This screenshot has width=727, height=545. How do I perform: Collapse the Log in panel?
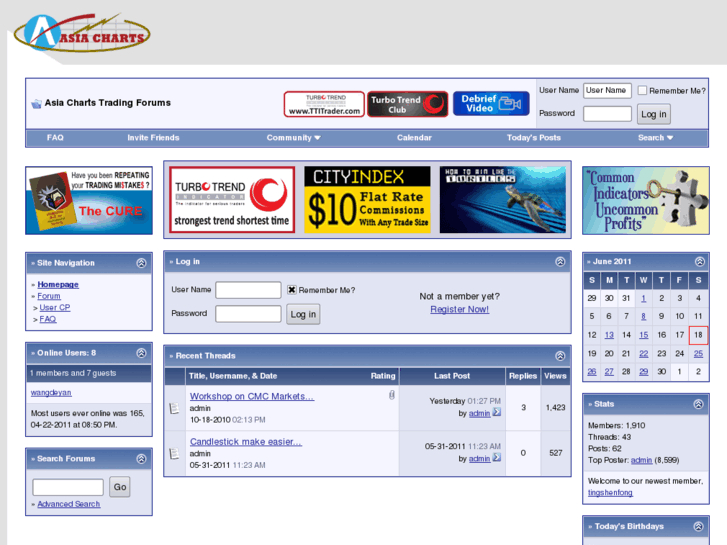(x=560, y=262)
